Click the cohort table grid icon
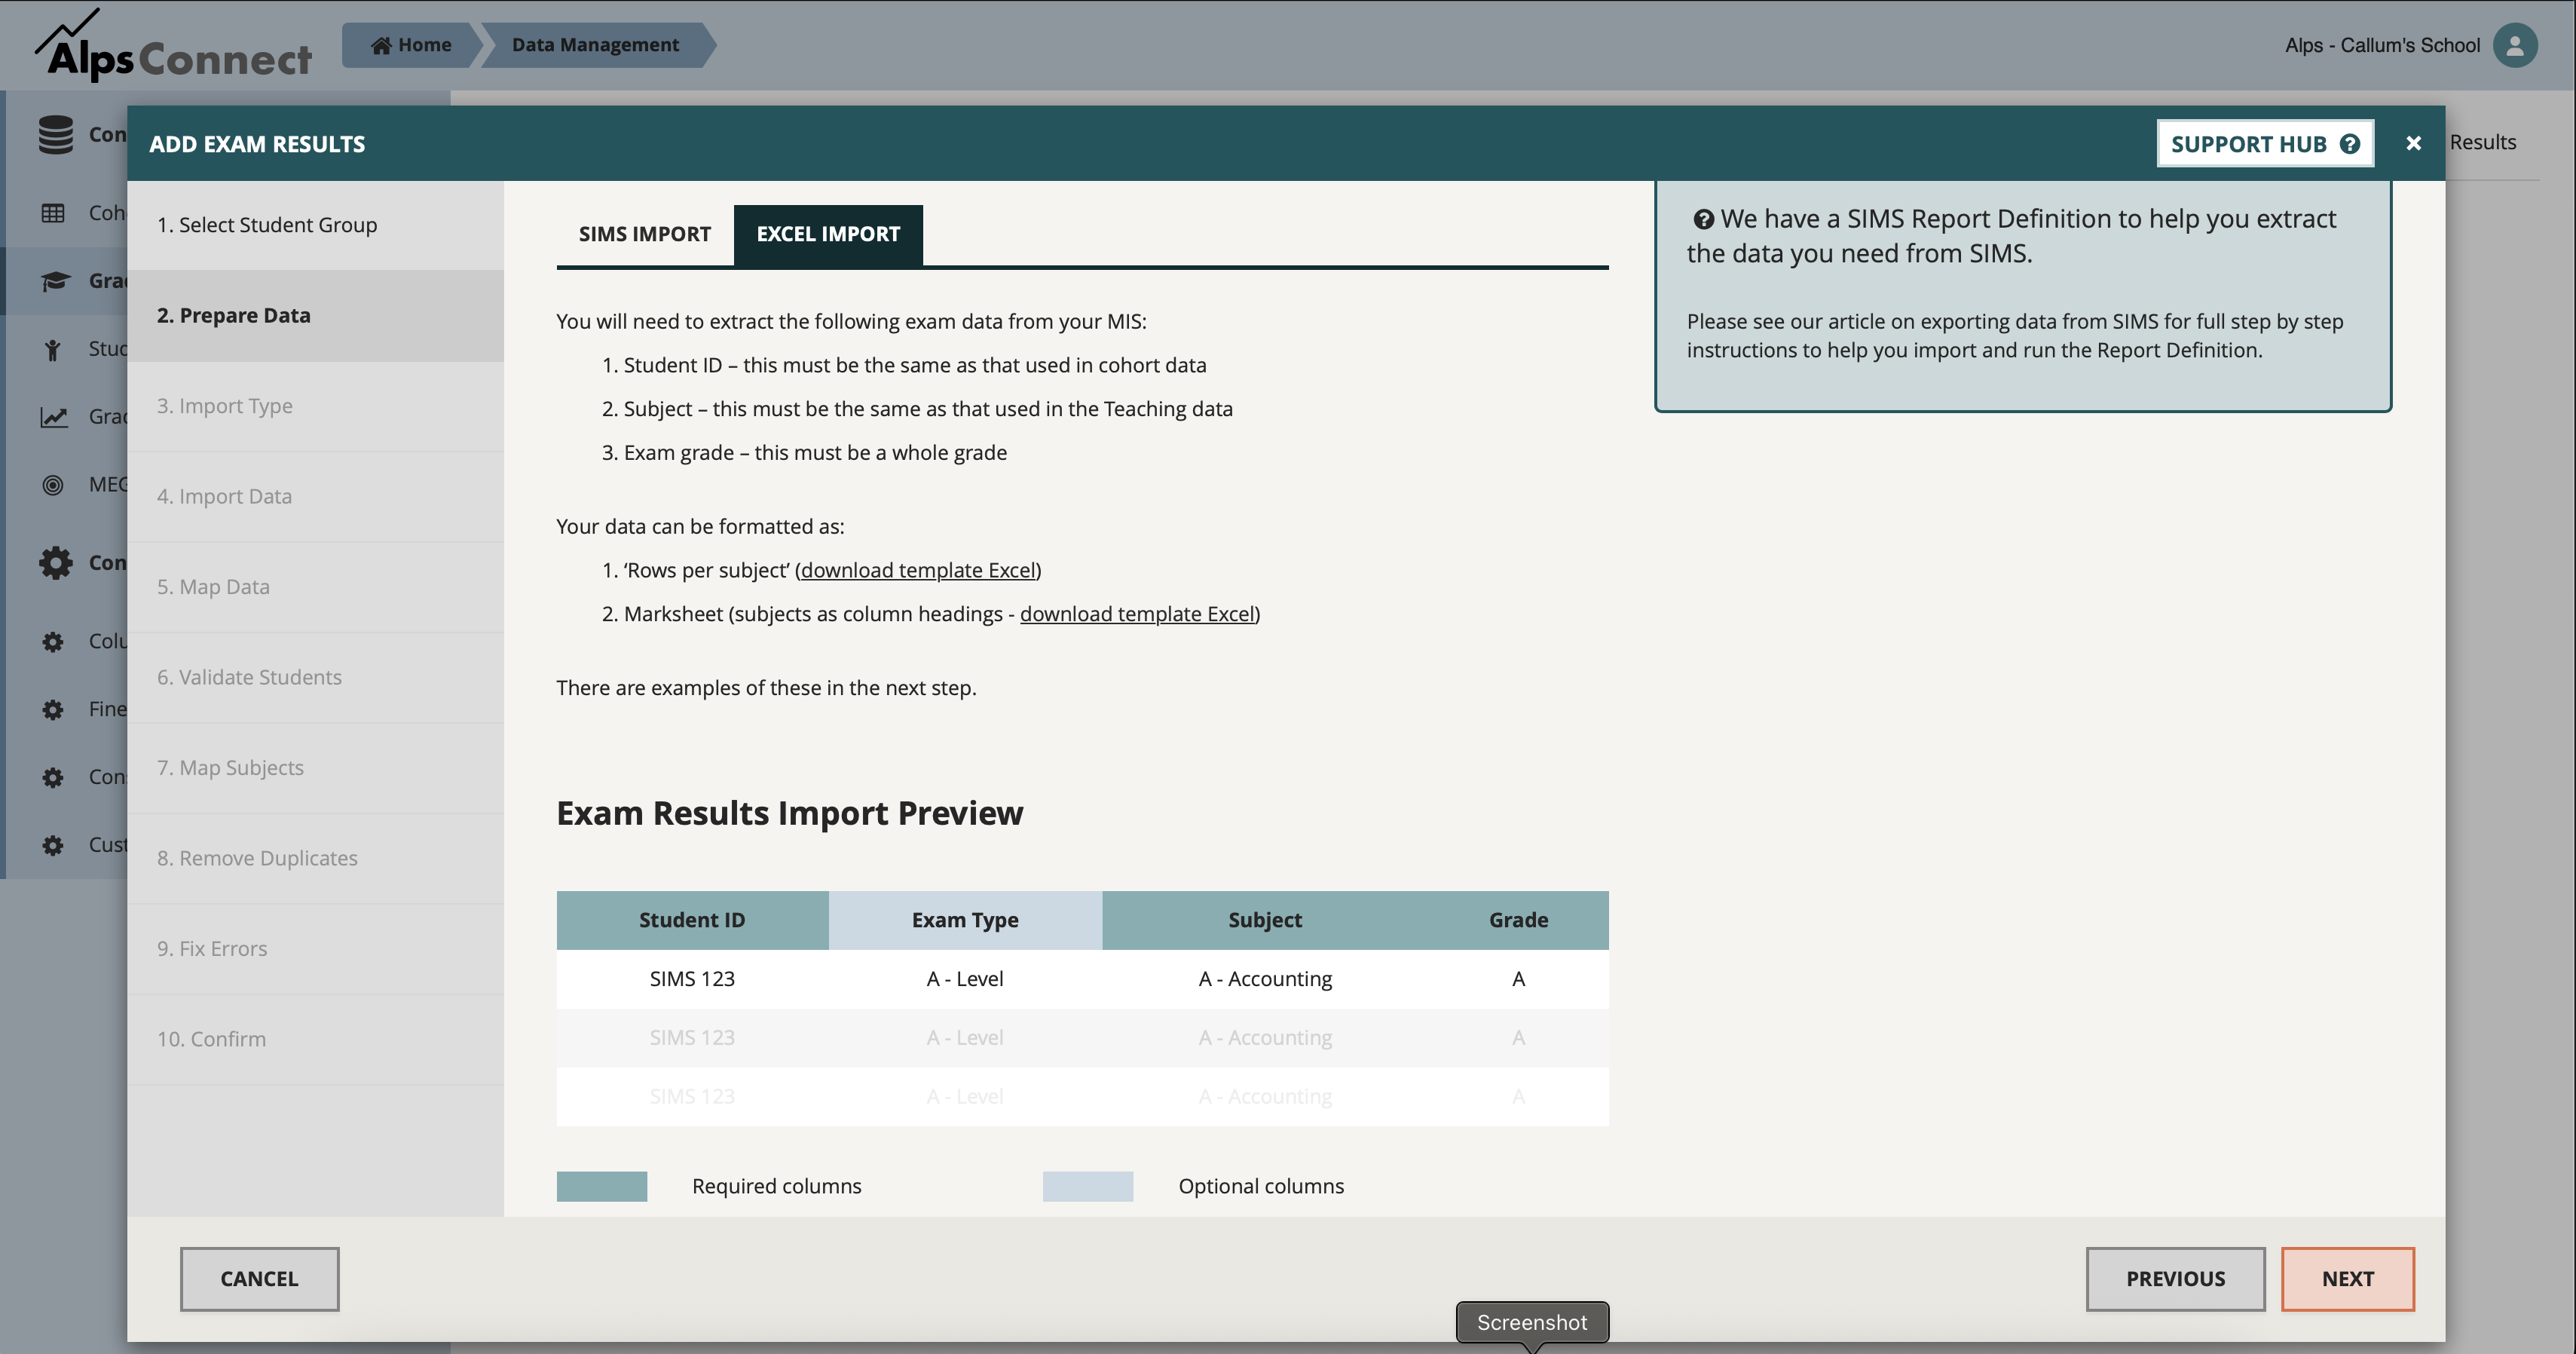 pyautogui.click(x=53, y=213)
